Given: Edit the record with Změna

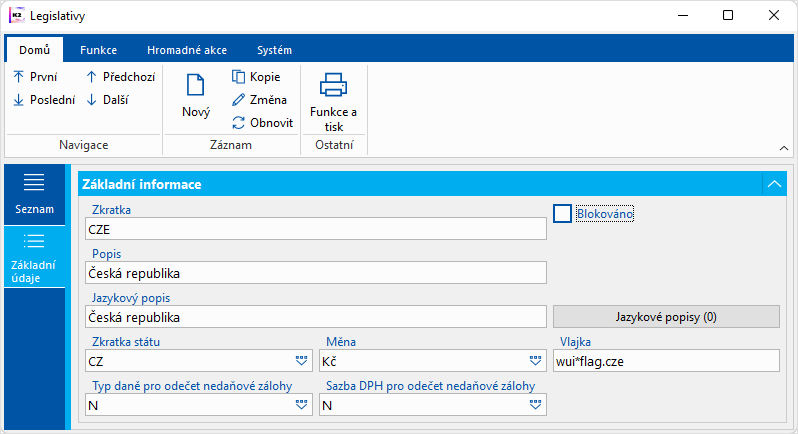Looking at the screenshot, I should point(260,100).
